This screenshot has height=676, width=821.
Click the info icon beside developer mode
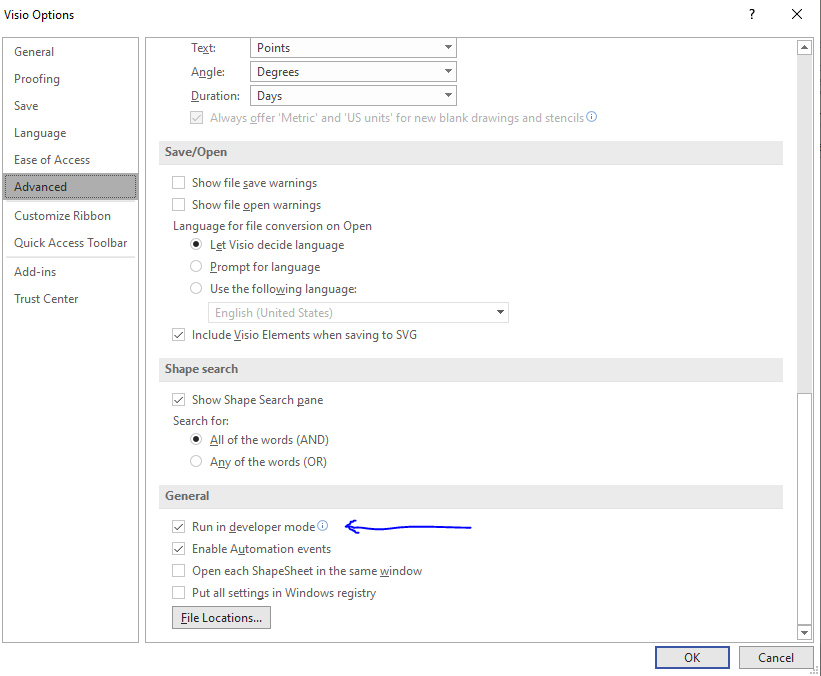pyautogui.click(x=323, y=525)
